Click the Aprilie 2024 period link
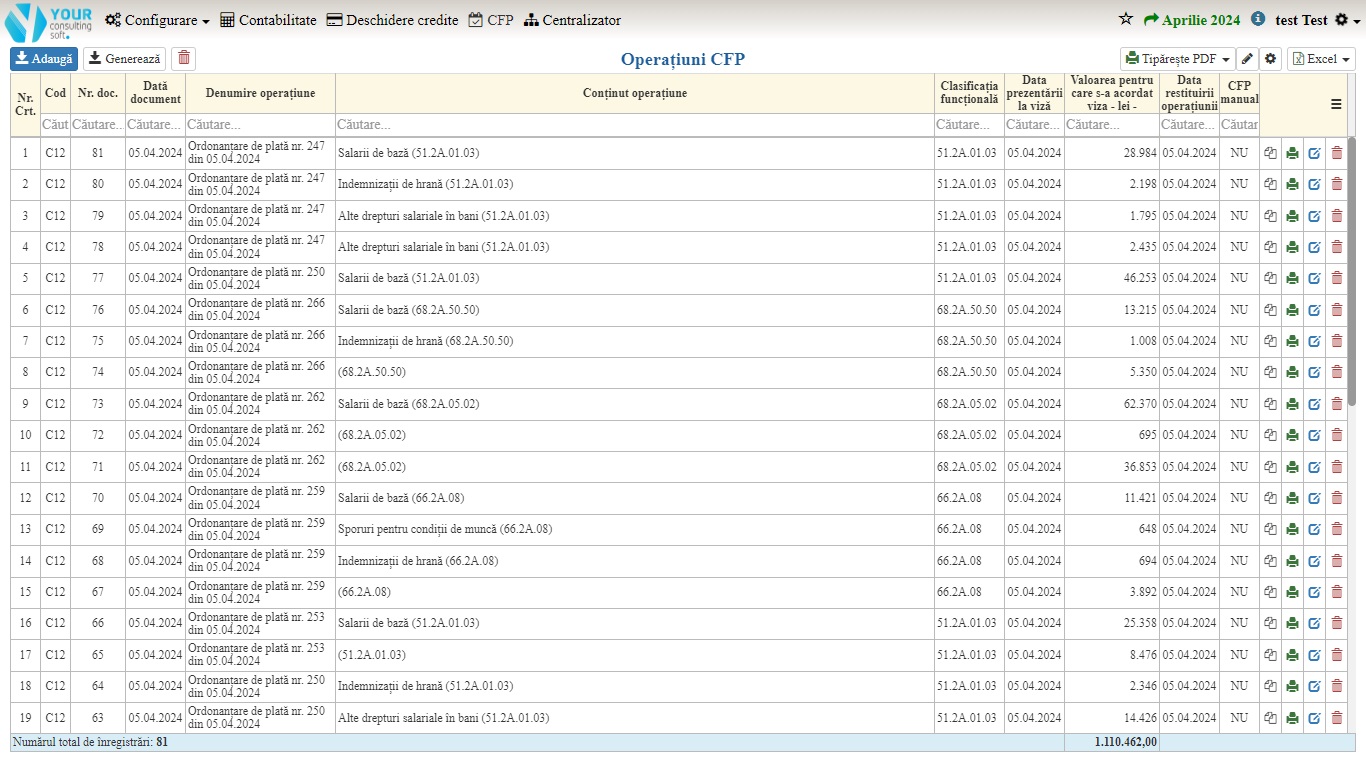1366x768 pixels. click(x=1192, y=20)
